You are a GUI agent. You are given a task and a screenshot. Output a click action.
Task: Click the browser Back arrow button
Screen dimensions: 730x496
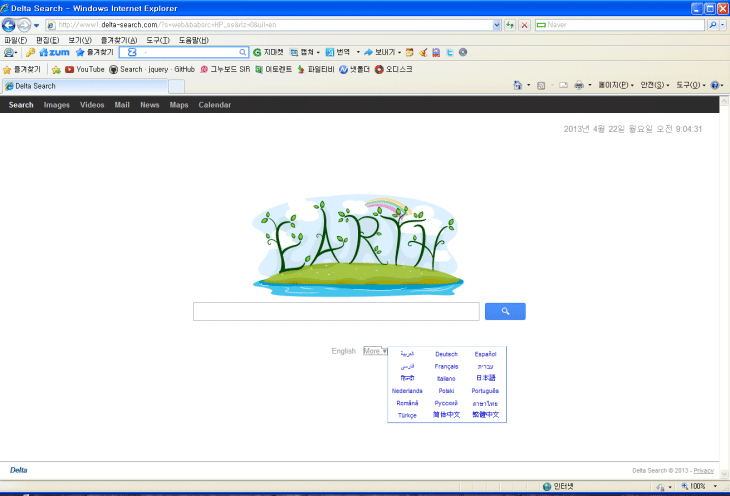tap(10, 24)
